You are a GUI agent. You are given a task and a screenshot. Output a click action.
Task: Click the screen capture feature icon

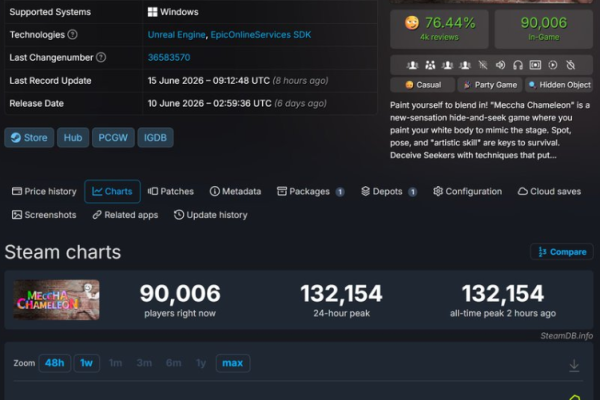(x=535, y=65)
